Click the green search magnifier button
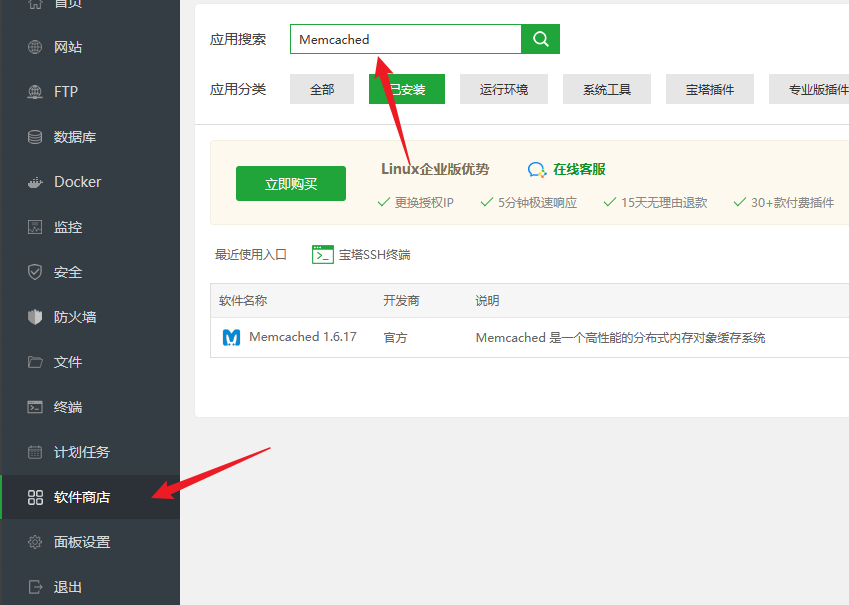Screen dimensions: 849x605 [x=540, y=39]
